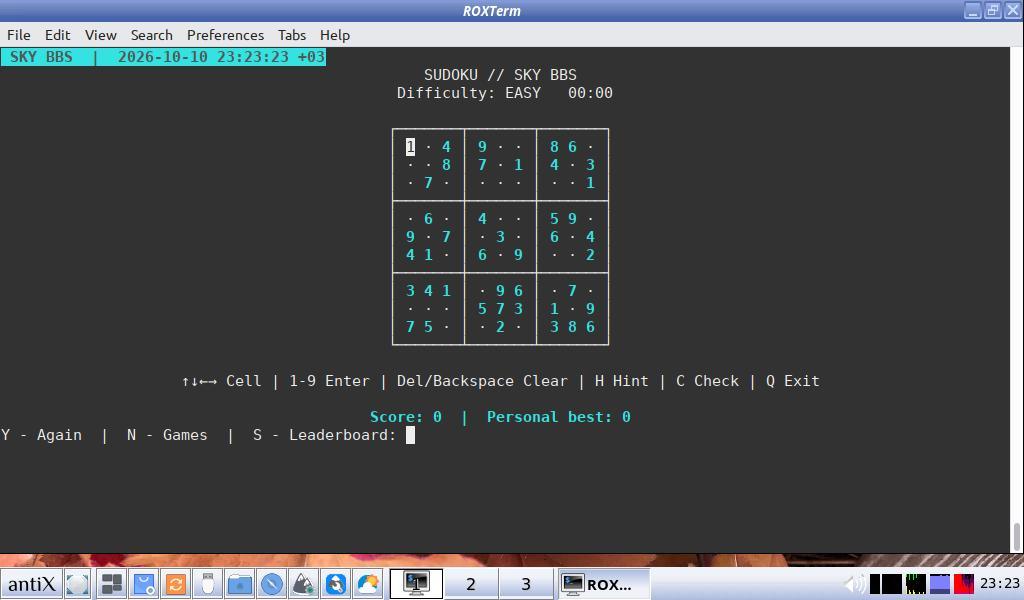
Task: Select the ROXTerm taskbar window button
Action: pos(603,584)
